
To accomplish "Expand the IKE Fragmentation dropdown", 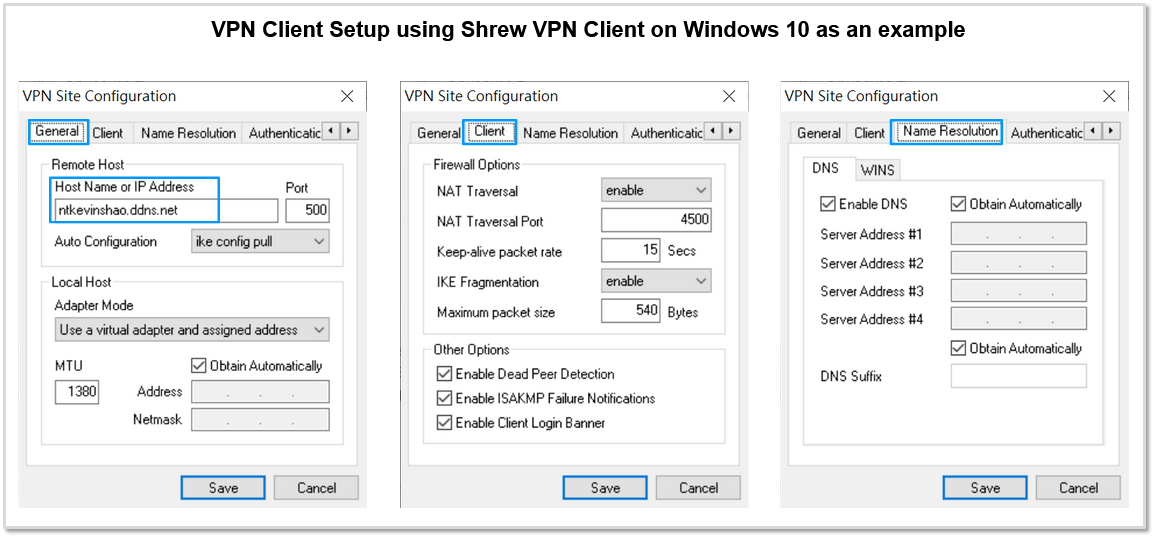I will pos(656,282).
